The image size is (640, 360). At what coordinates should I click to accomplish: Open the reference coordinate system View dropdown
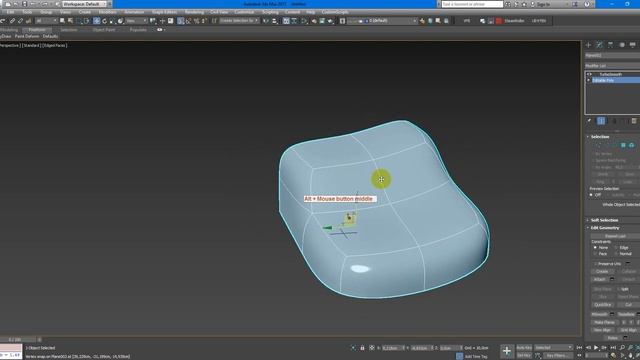(136, 21)
